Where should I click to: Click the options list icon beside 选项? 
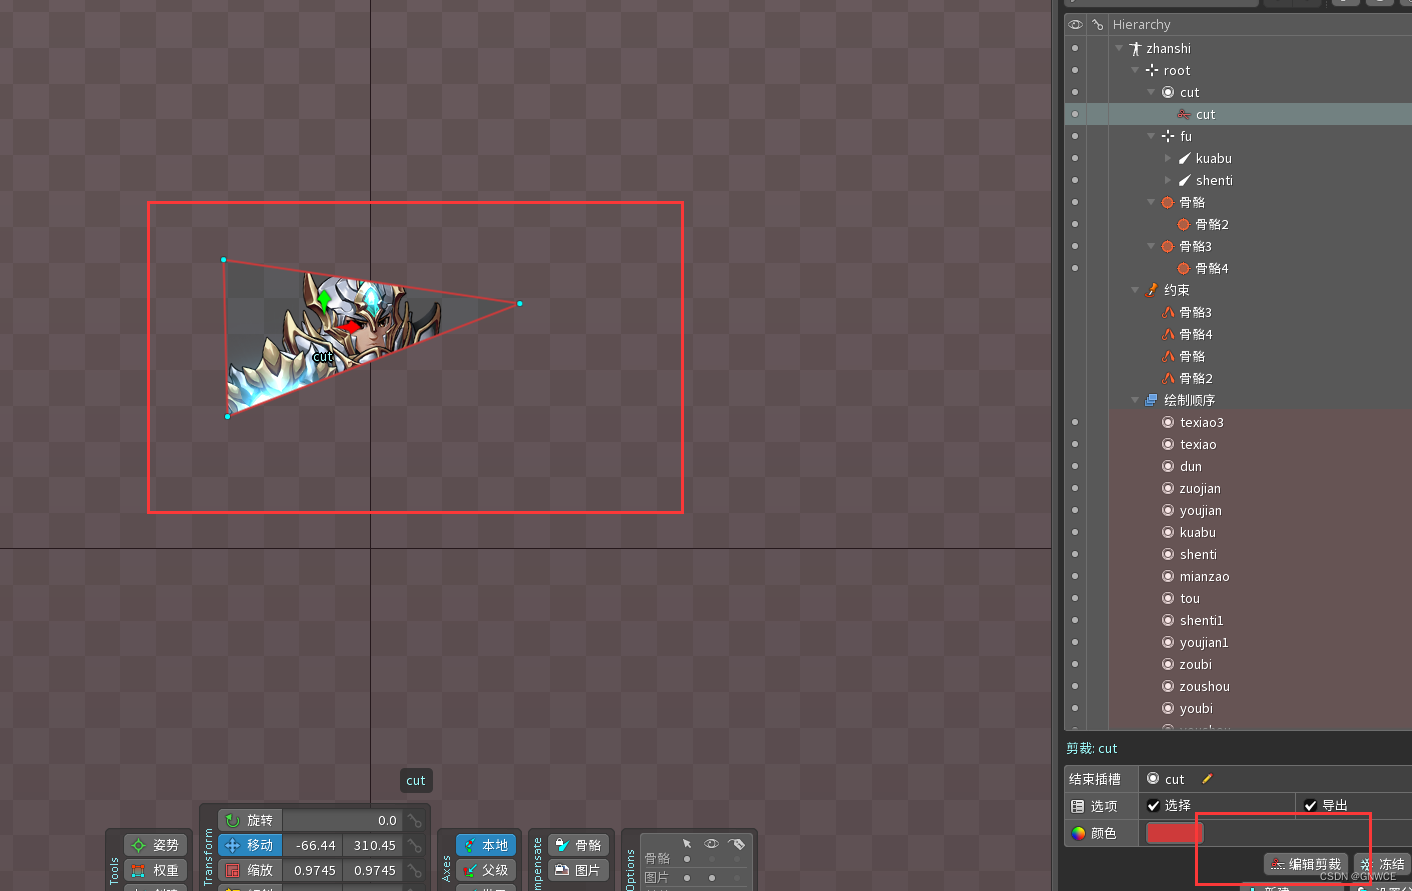(1078, 806)
